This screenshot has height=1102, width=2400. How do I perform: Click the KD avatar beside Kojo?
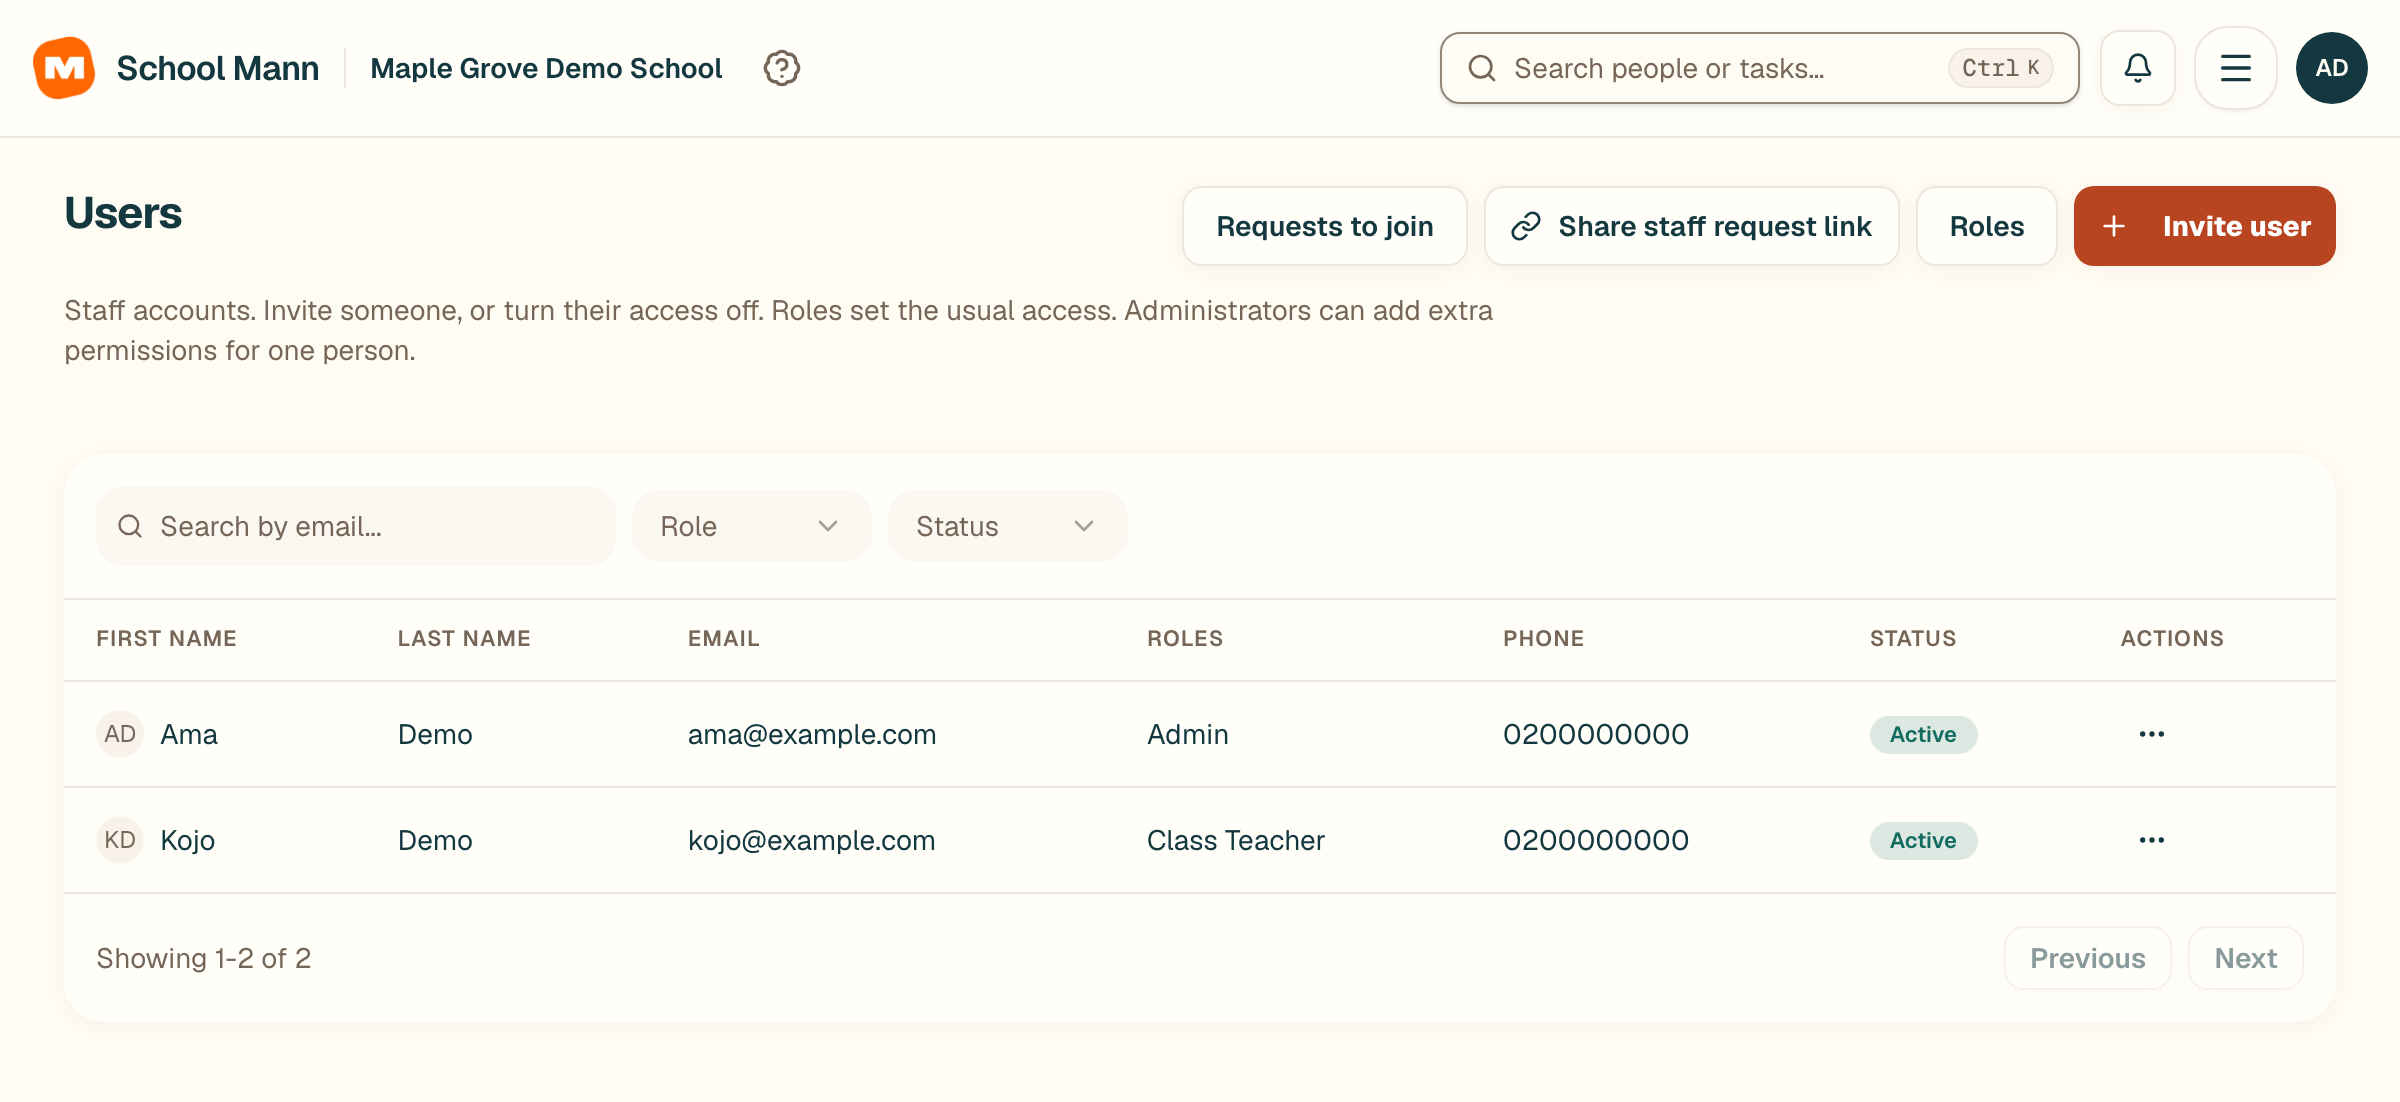point(120,840)
